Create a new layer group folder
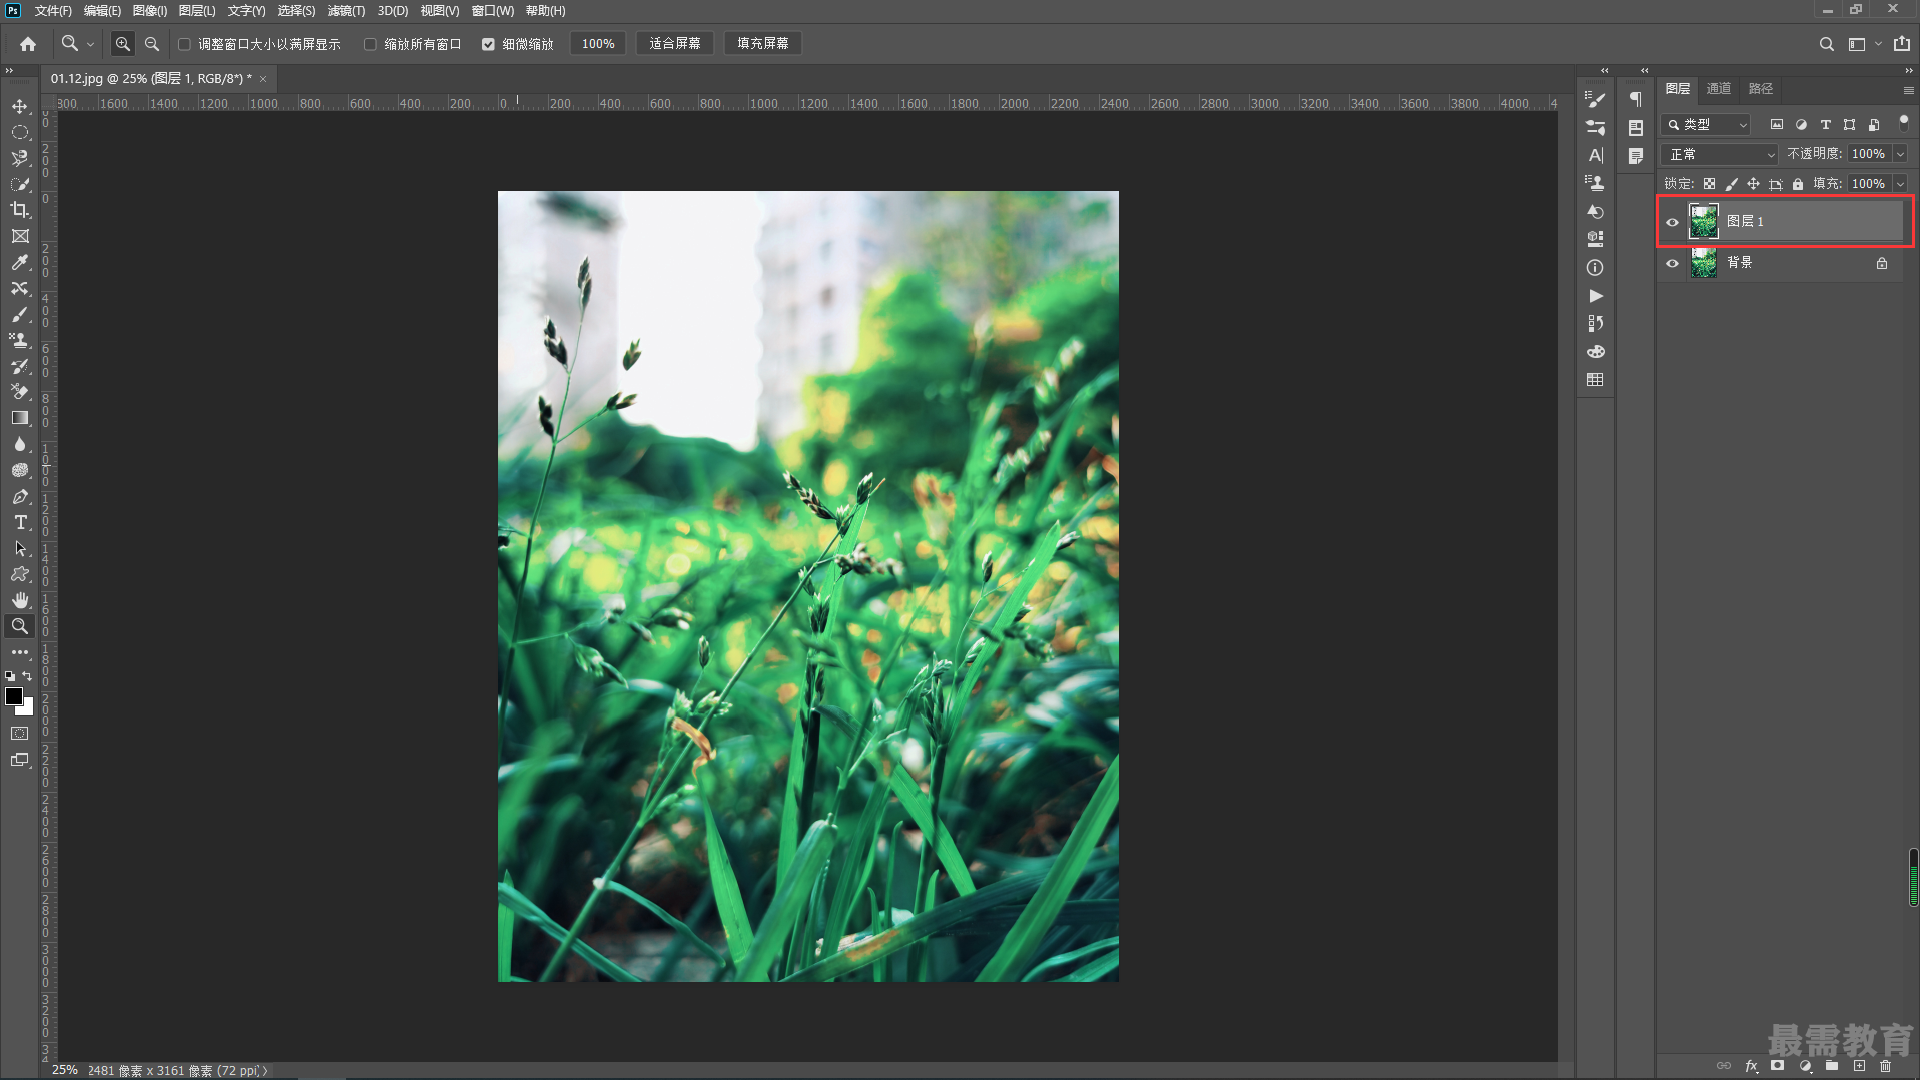 (x=1832, y=1066)
